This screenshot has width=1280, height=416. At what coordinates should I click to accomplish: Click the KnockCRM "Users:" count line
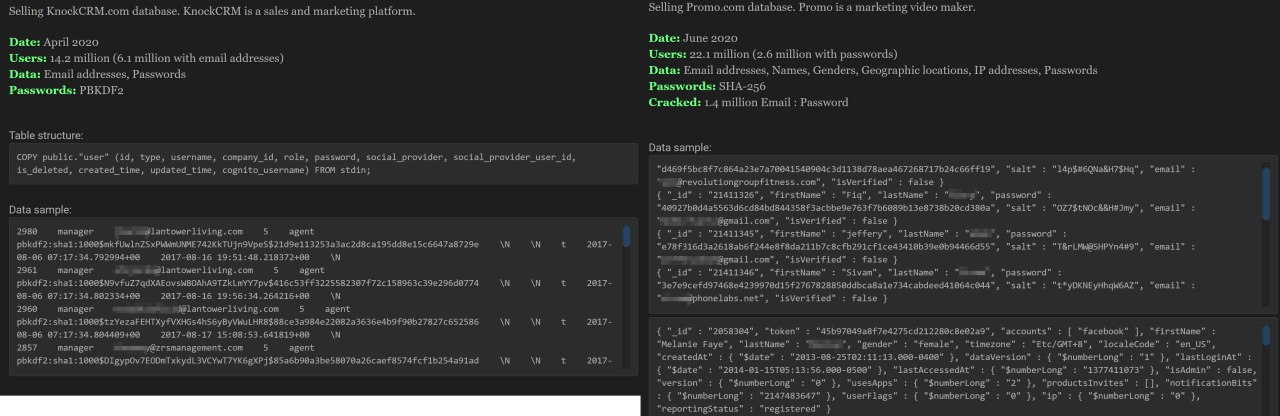click(x=132, y=58)
